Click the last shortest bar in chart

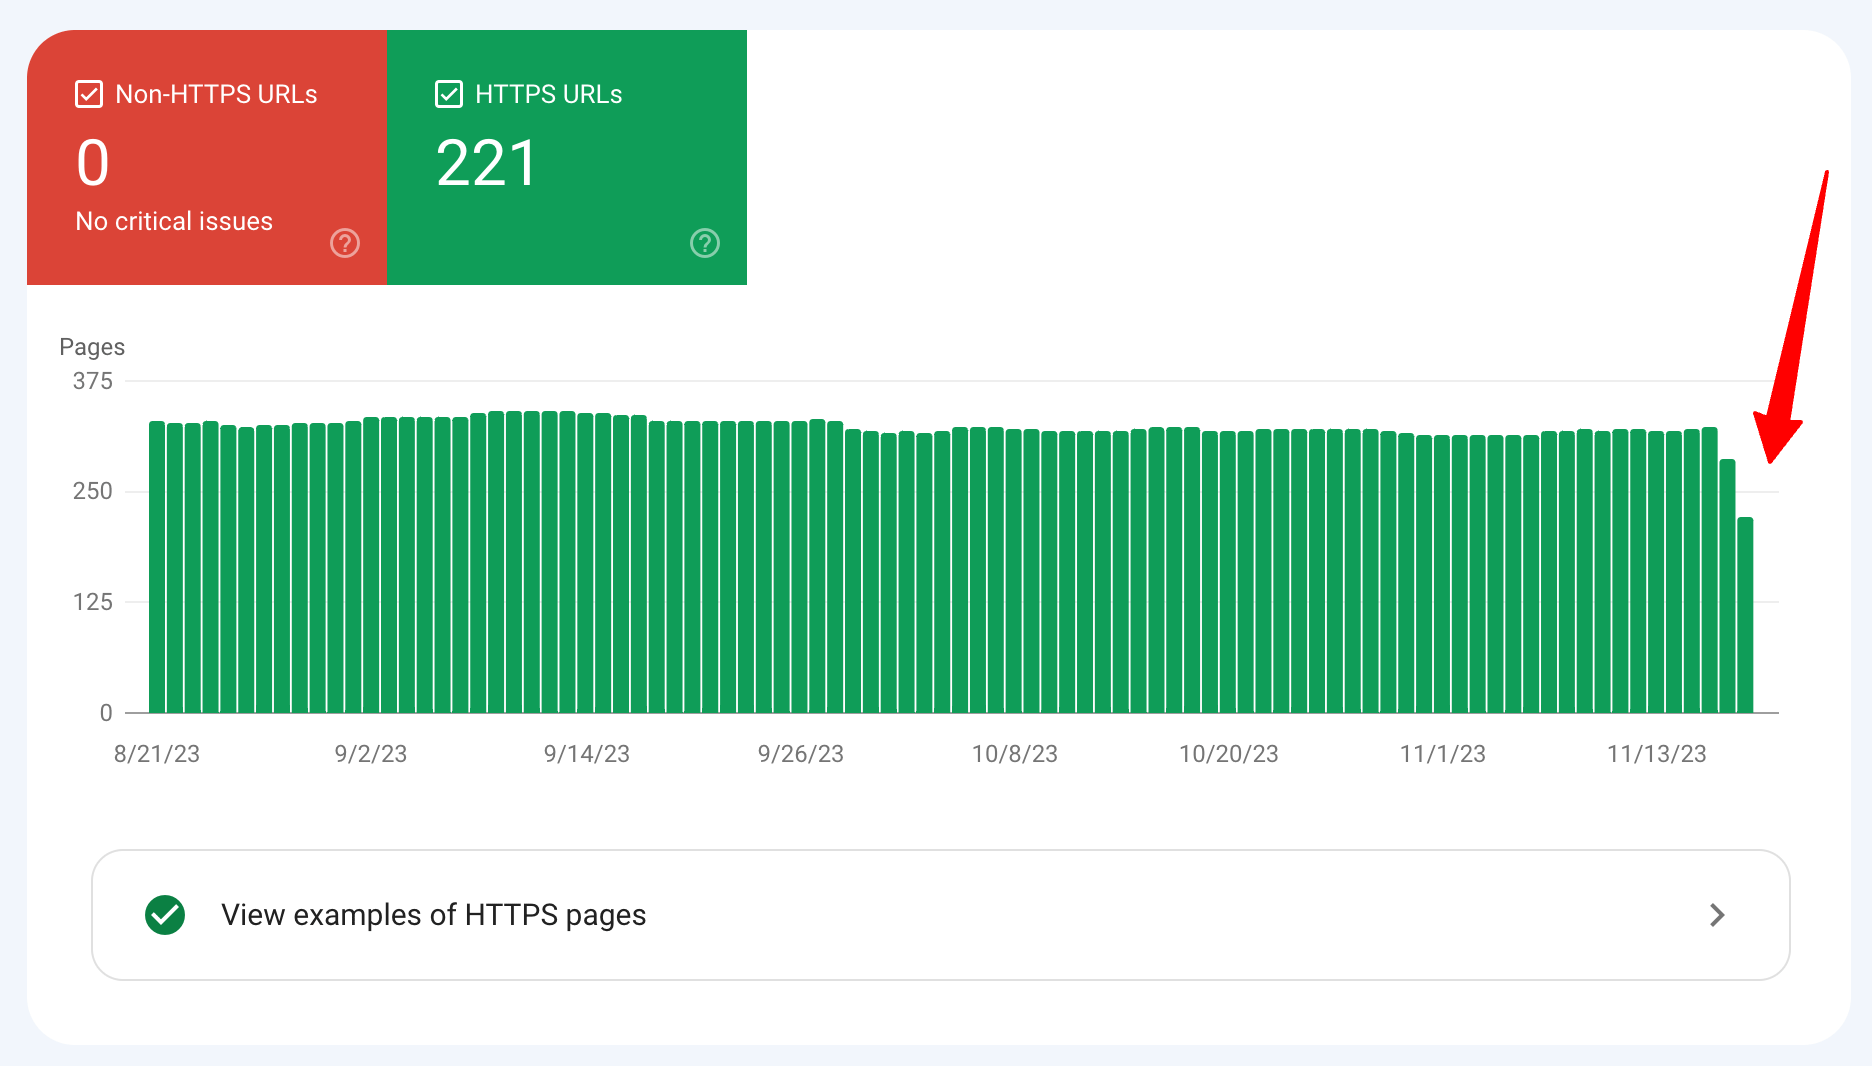pos(1746,615)
